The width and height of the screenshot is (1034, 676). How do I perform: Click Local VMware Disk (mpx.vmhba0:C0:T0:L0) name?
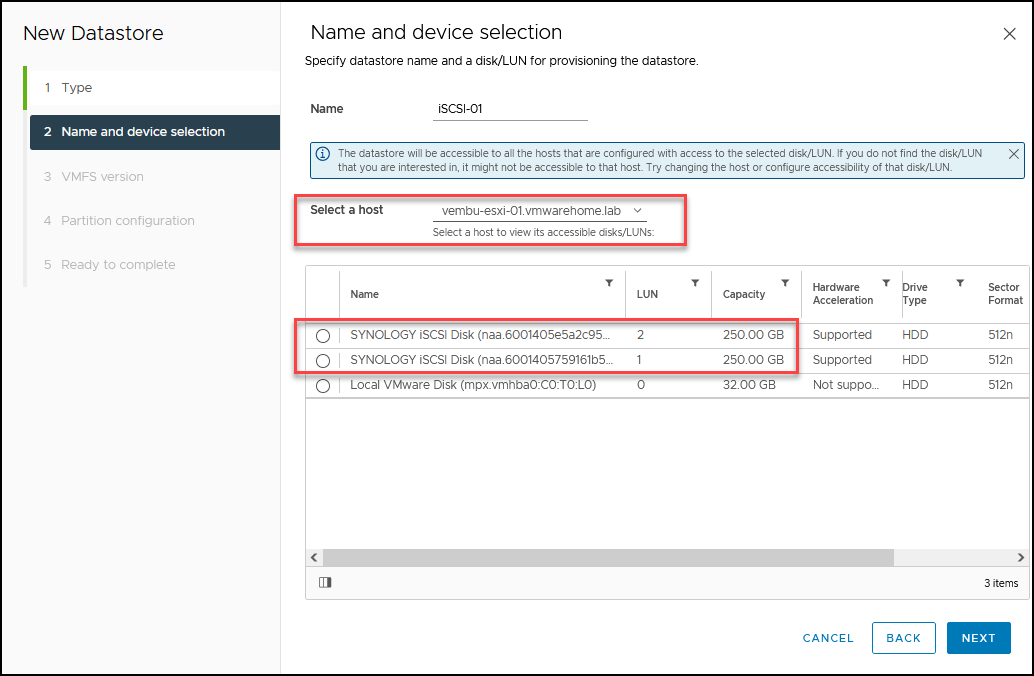coord(473,385)
